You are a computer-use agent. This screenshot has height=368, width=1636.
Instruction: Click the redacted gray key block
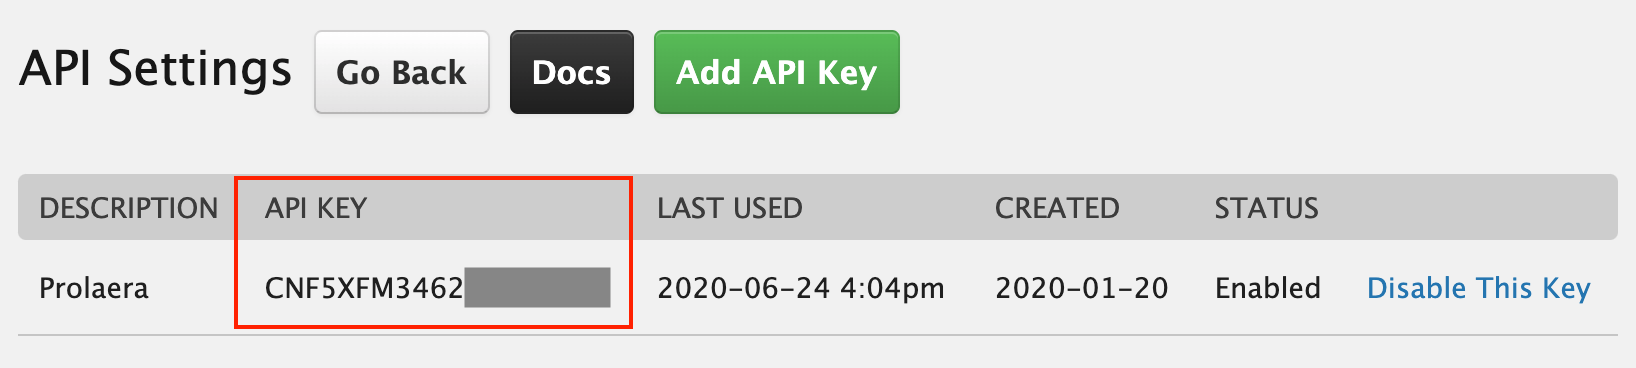pos(538,287)
